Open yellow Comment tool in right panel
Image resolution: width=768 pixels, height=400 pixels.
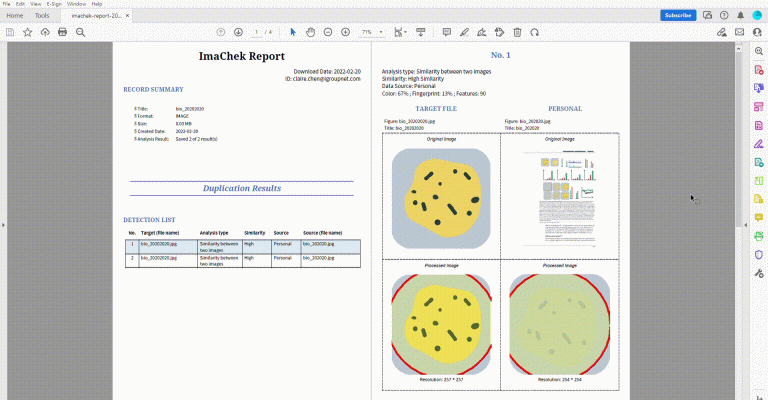pos(759,217)
